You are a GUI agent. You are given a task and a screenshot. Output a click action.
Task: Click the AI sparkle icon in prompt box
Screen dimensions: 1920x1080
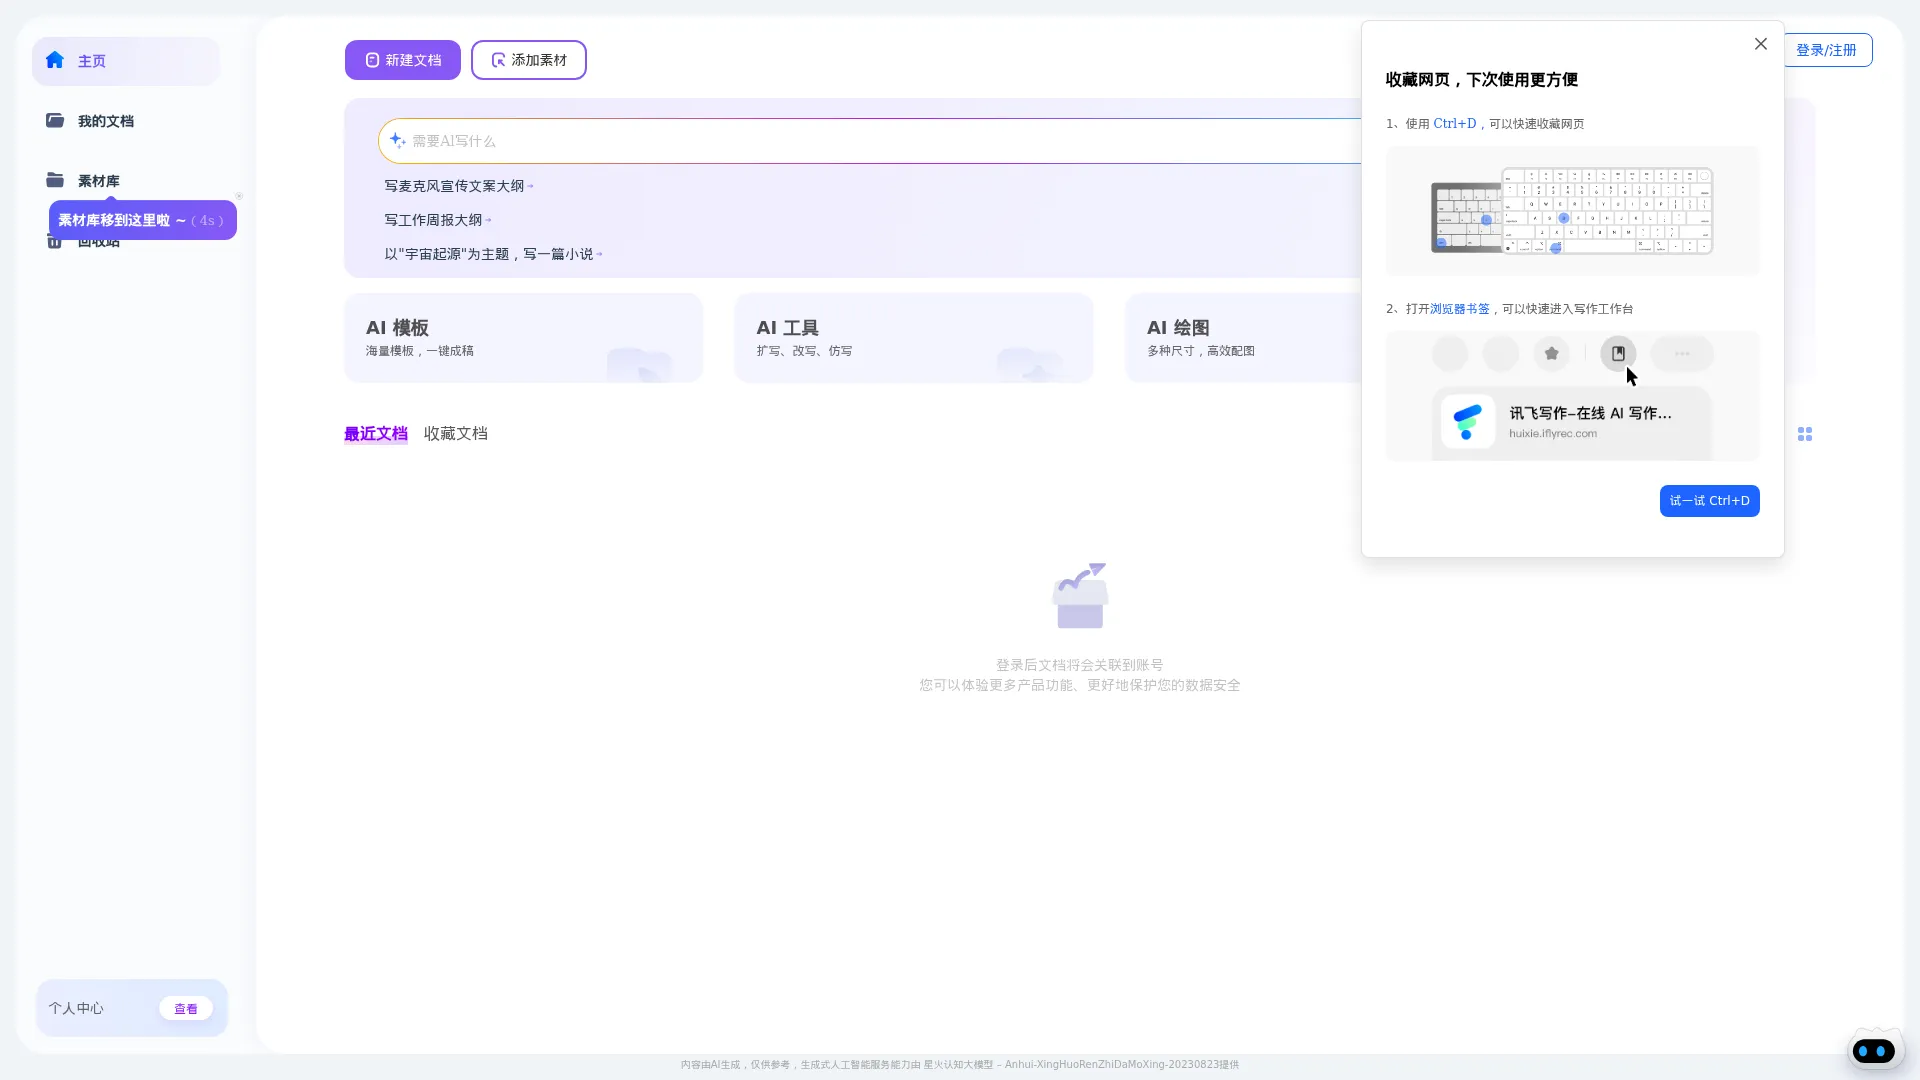point(397,140)
